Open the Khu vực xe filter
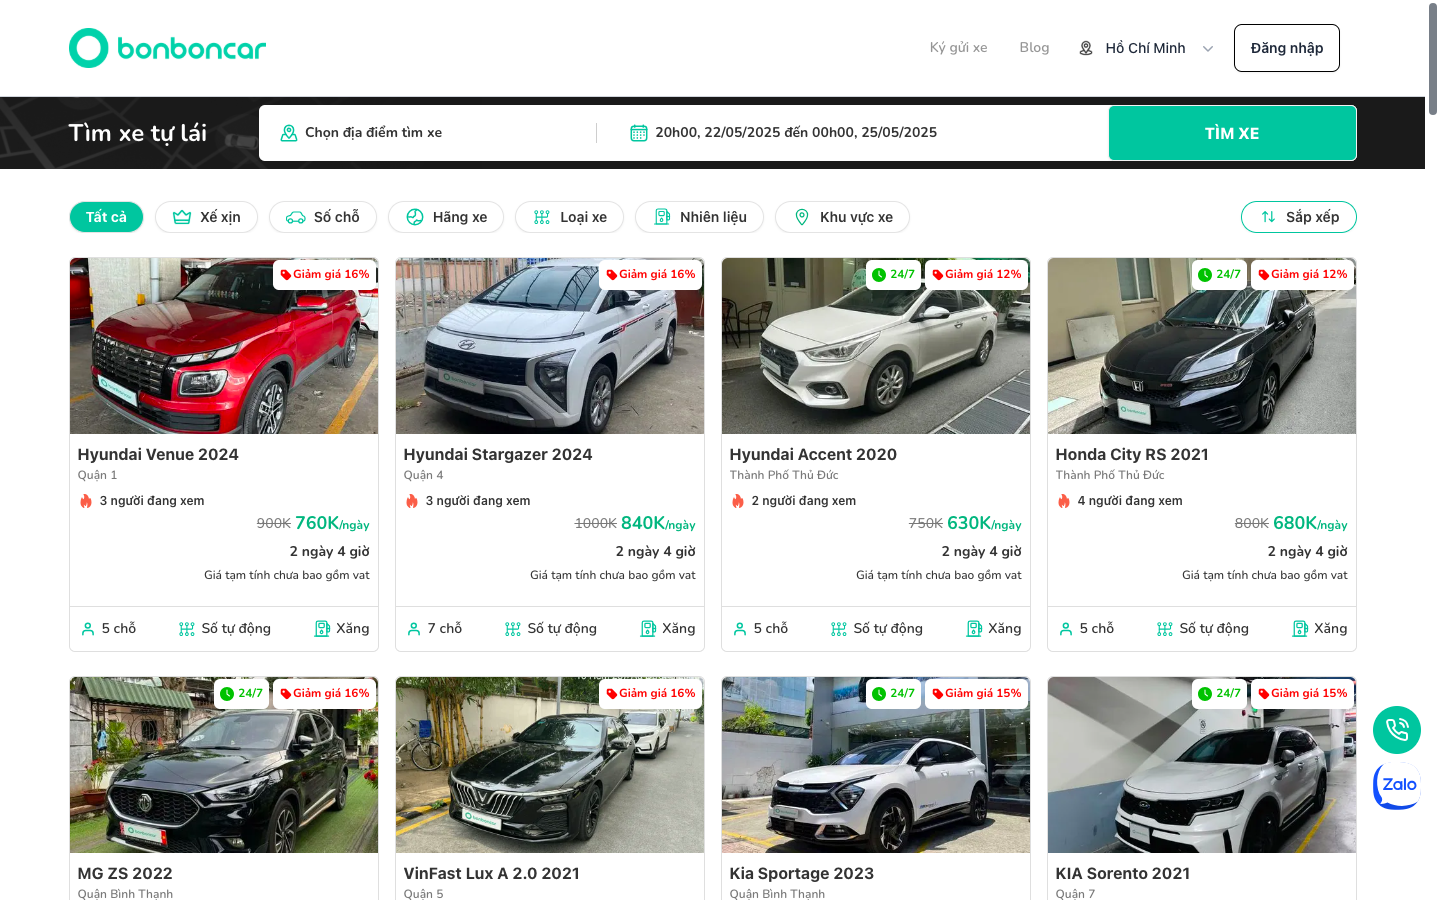This screenshot has height=900, width=1440. 843,217
